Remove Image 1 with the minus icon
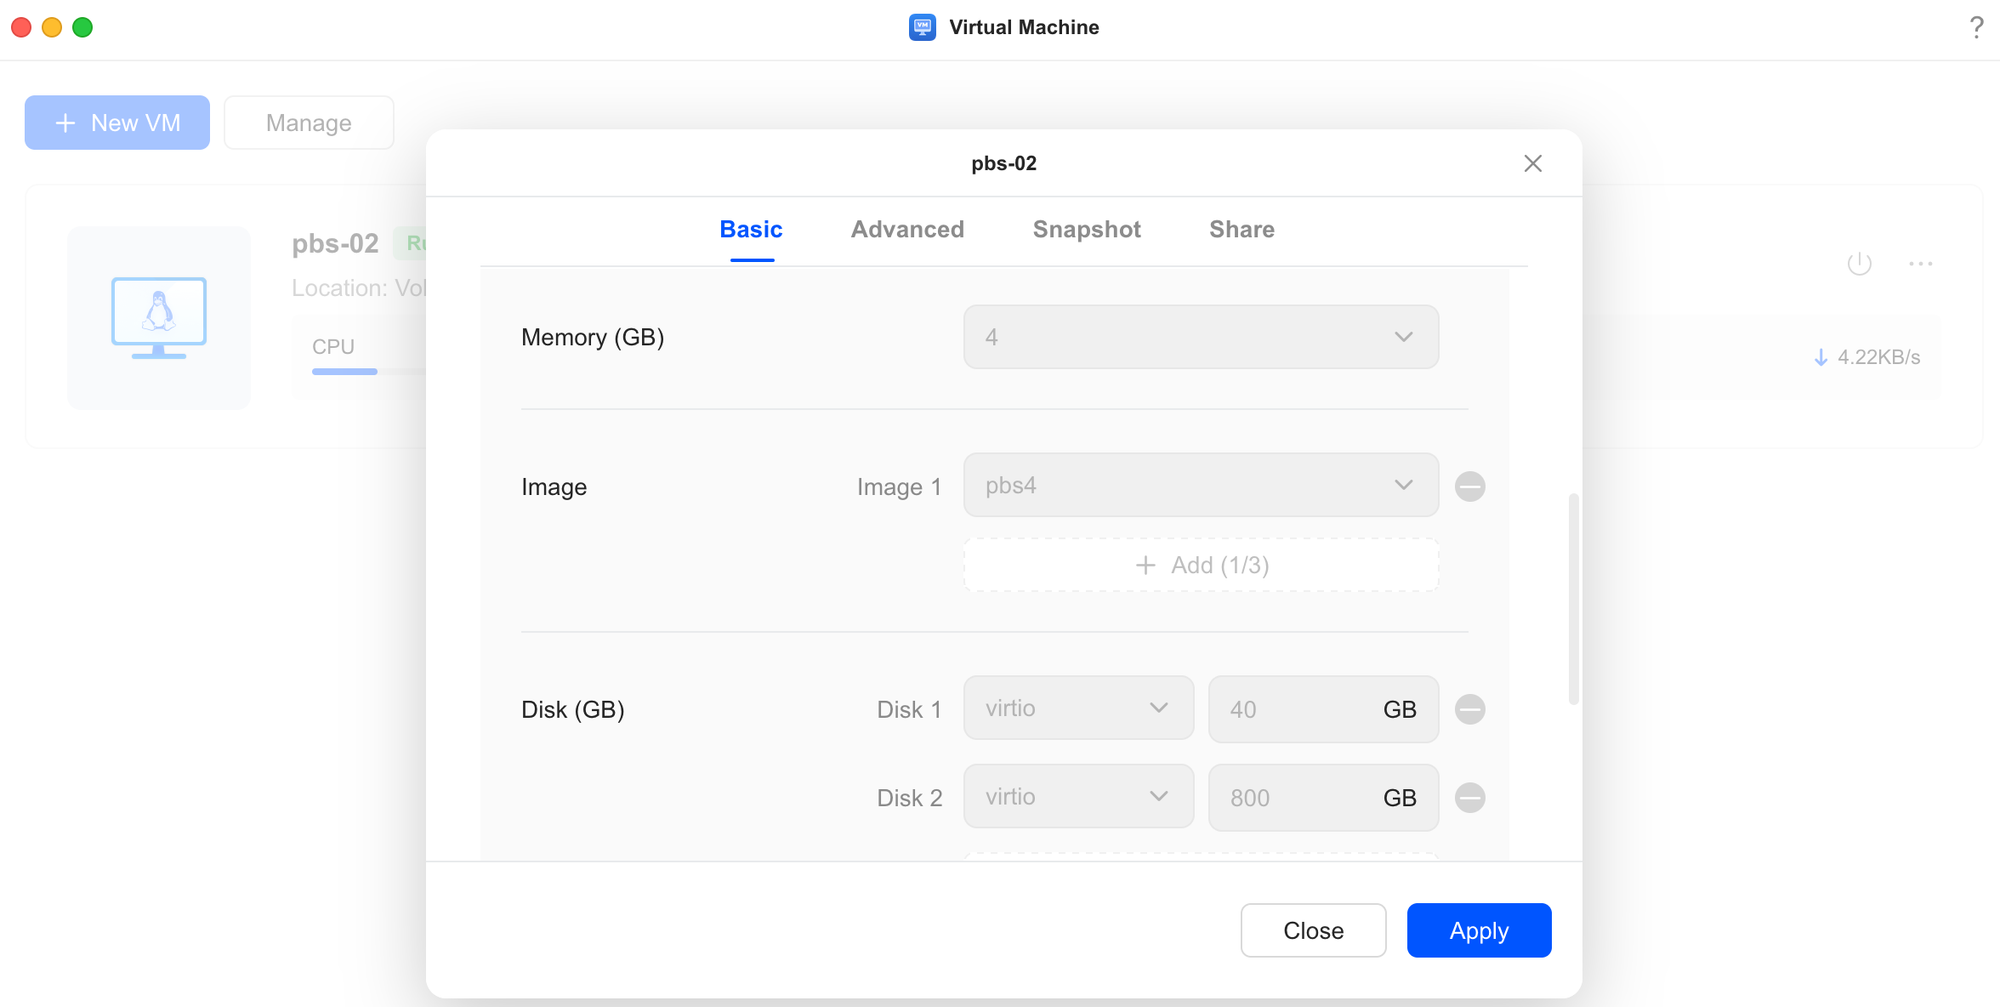The height and width of the screenshot is (1007, 2000). tap(1469, 486)
